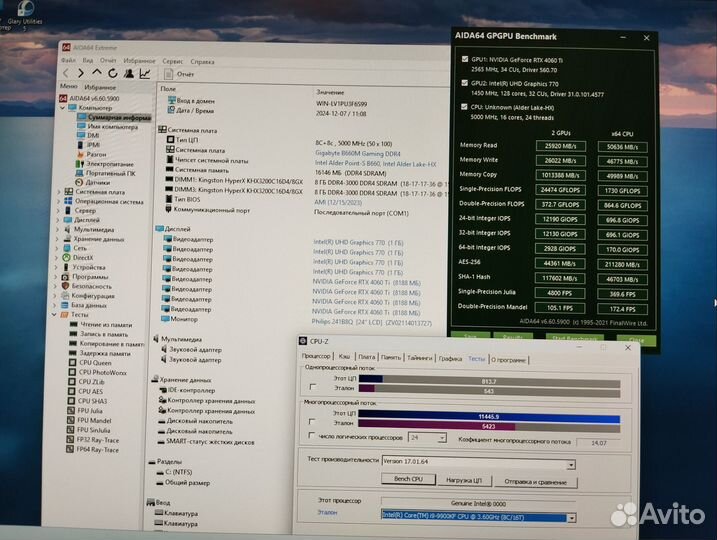Click the Refresh icon in AIDA64 toolbar
Screen dimensions: 717x540
[x=112, y=73]
